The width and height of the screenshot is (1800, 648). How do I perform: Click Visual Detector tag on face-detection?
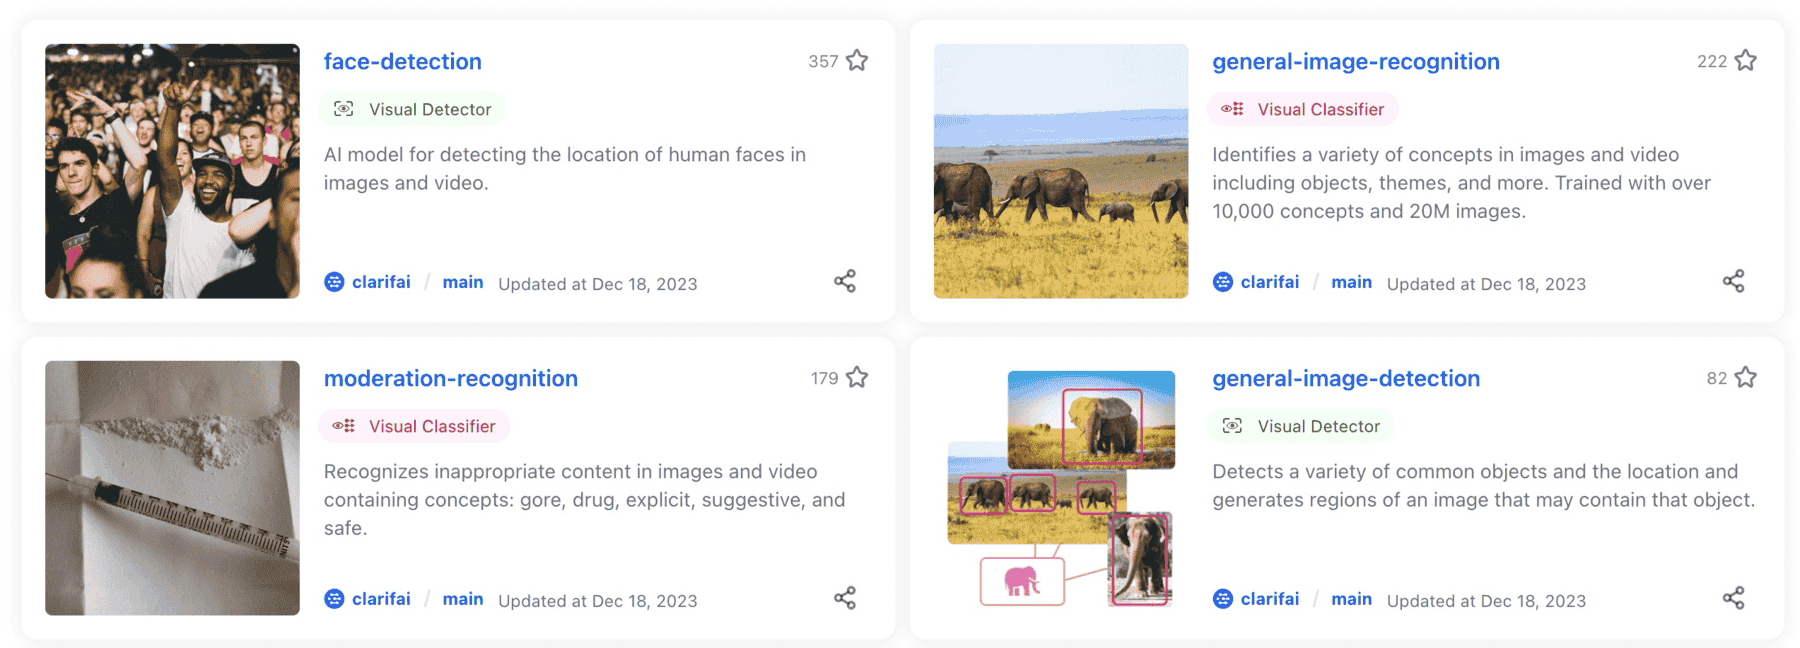coord(413,109)
